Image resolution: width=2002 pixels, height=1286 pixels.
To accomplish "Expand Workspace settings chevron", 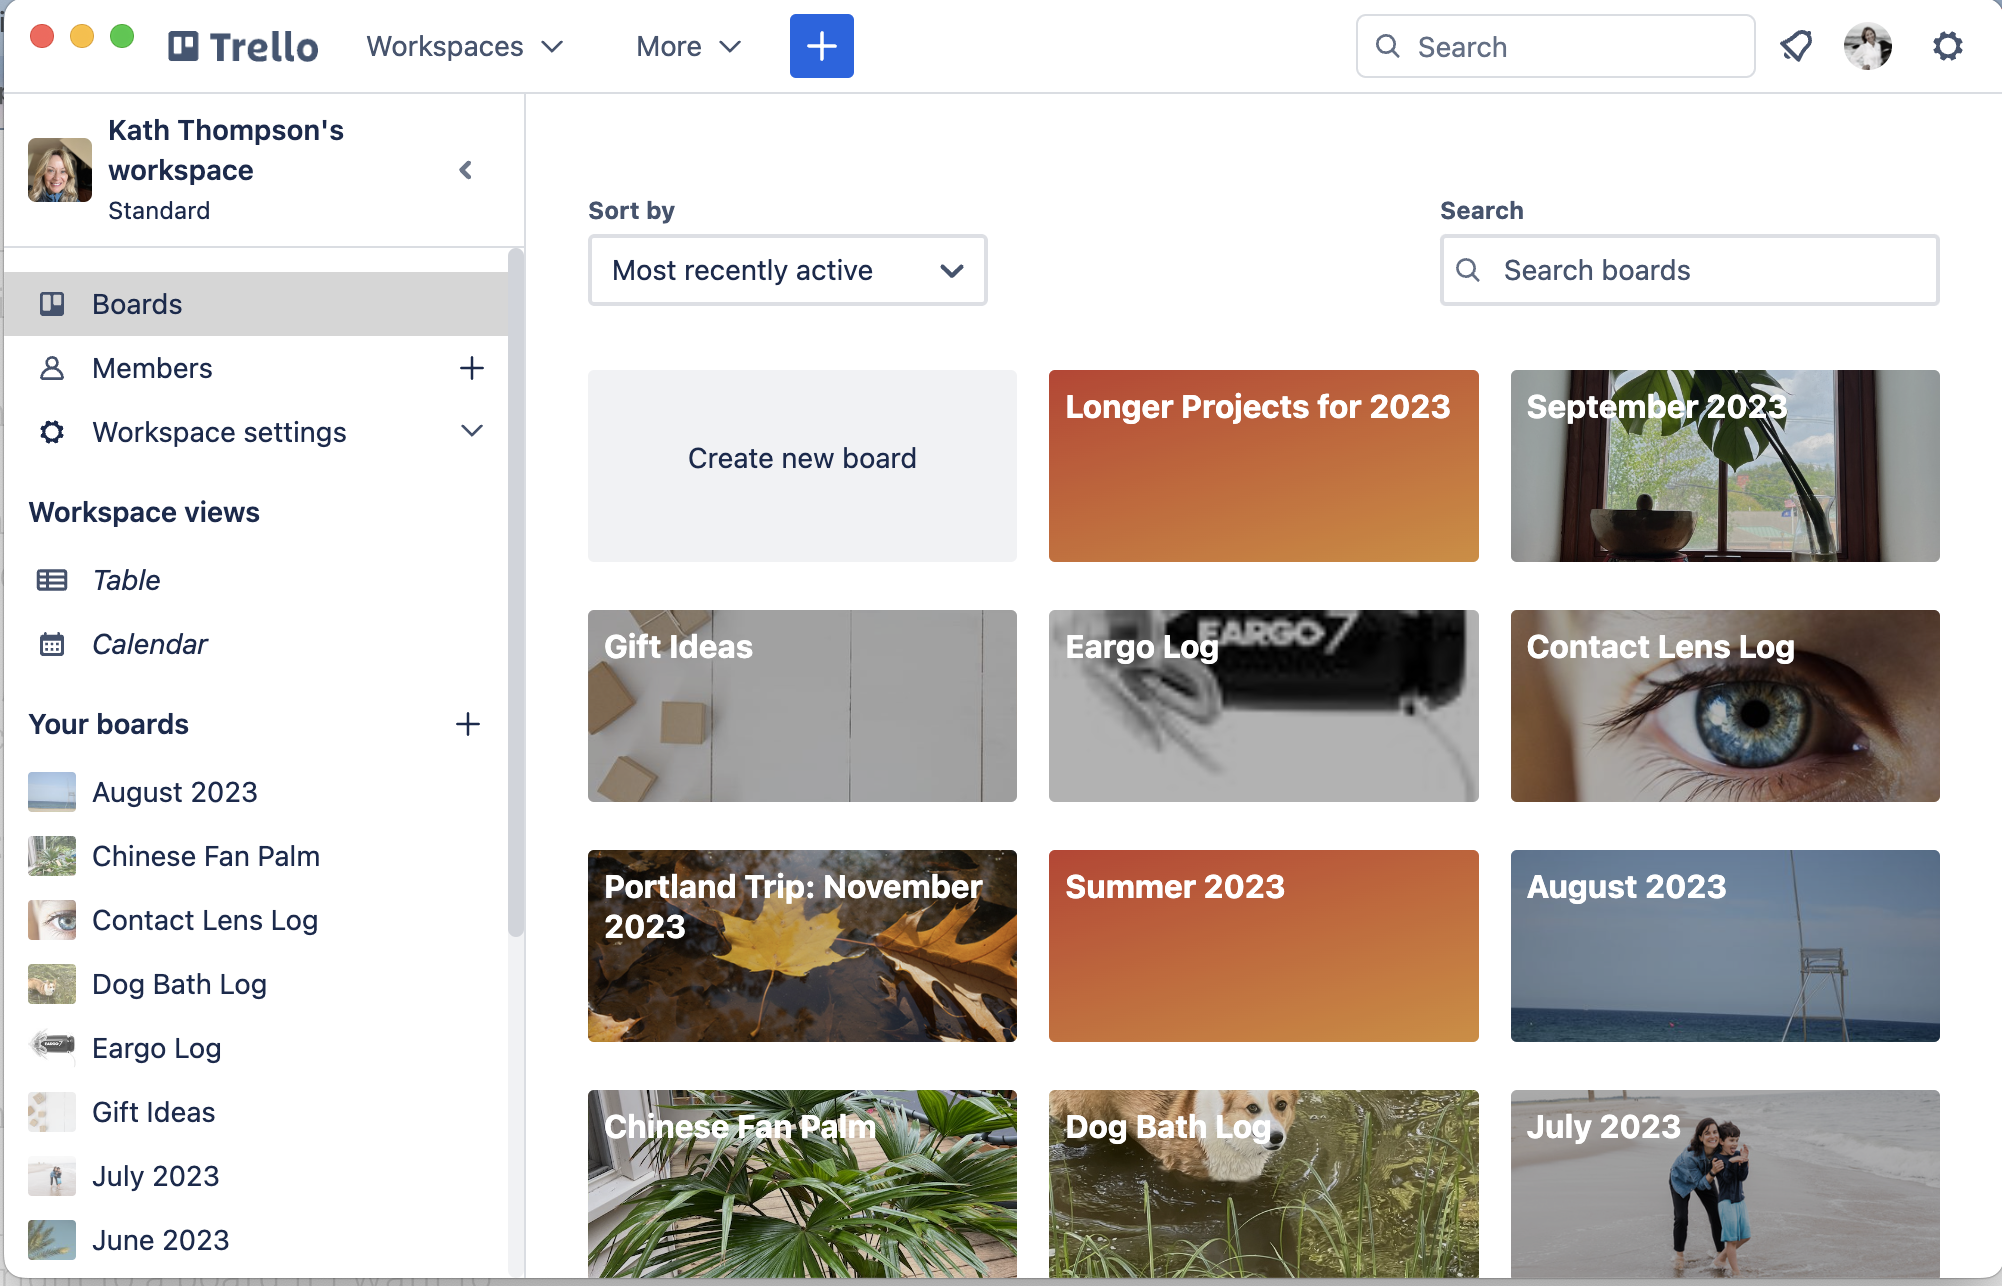I will pyautogui.click(x=471, y=431).
